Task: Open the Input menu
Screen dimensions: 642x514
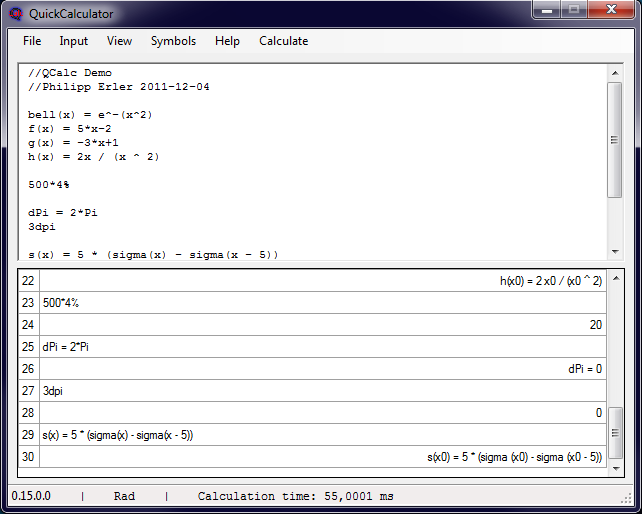Action: coord(74,41)
